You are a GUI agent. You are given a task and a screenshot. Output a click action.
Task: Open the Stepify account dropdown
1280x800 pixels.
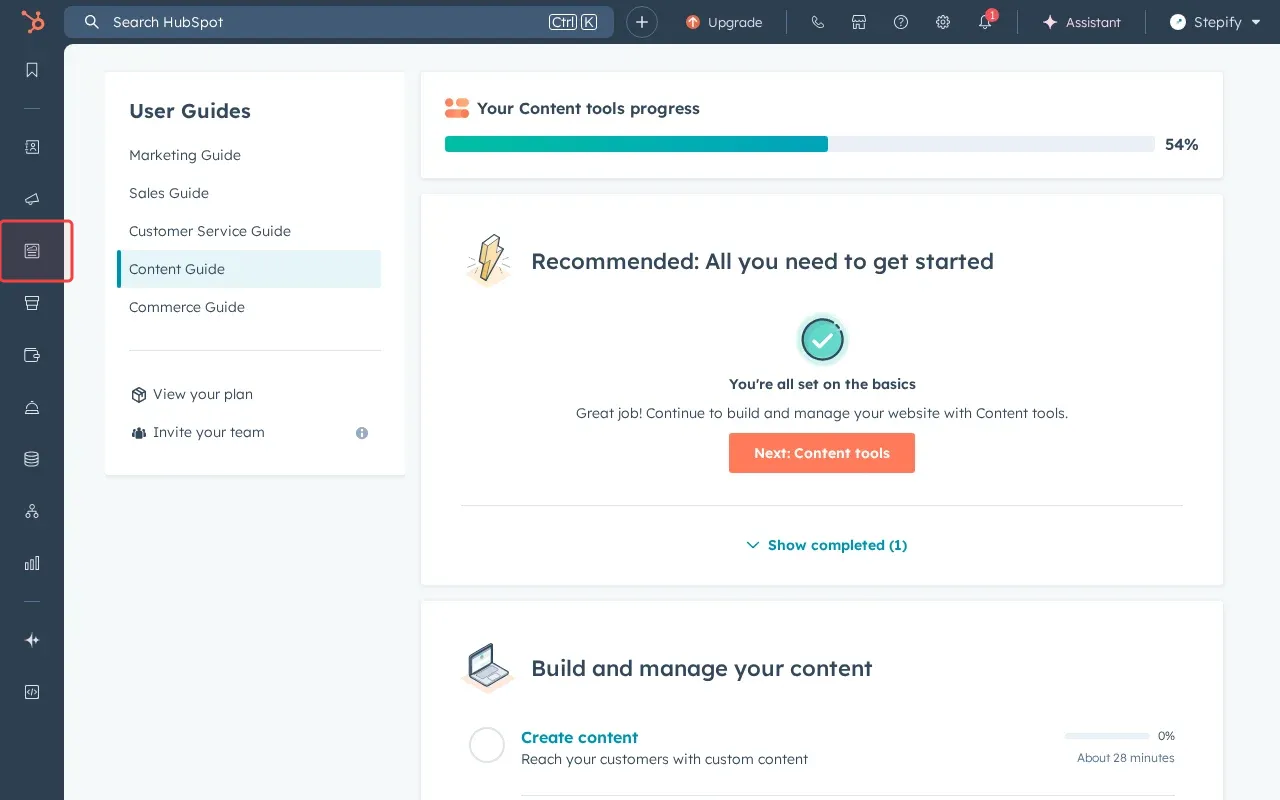[1215, 22]
